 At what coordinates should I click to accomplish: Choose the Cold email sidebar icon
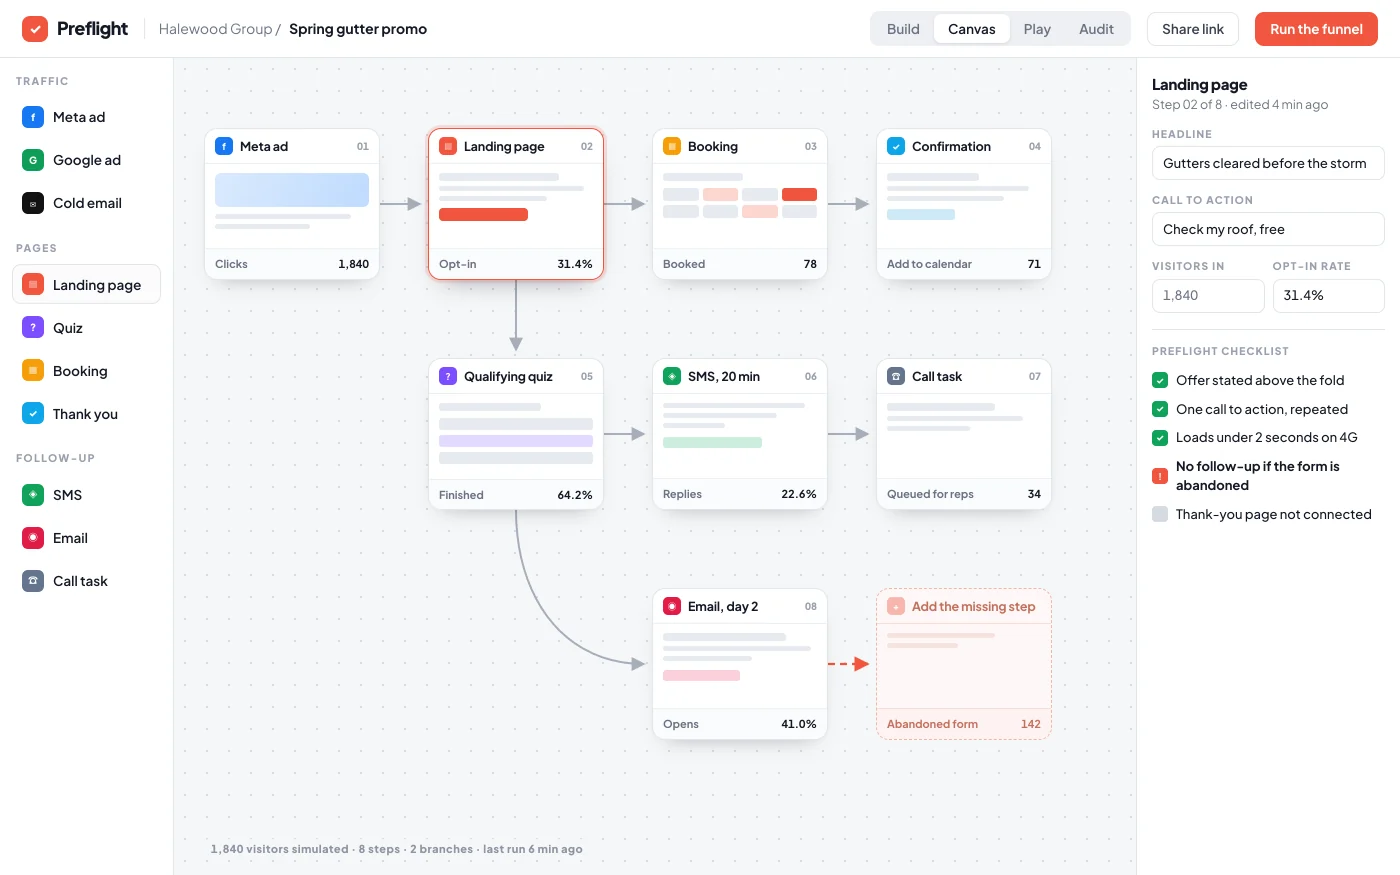click(33, 203)
